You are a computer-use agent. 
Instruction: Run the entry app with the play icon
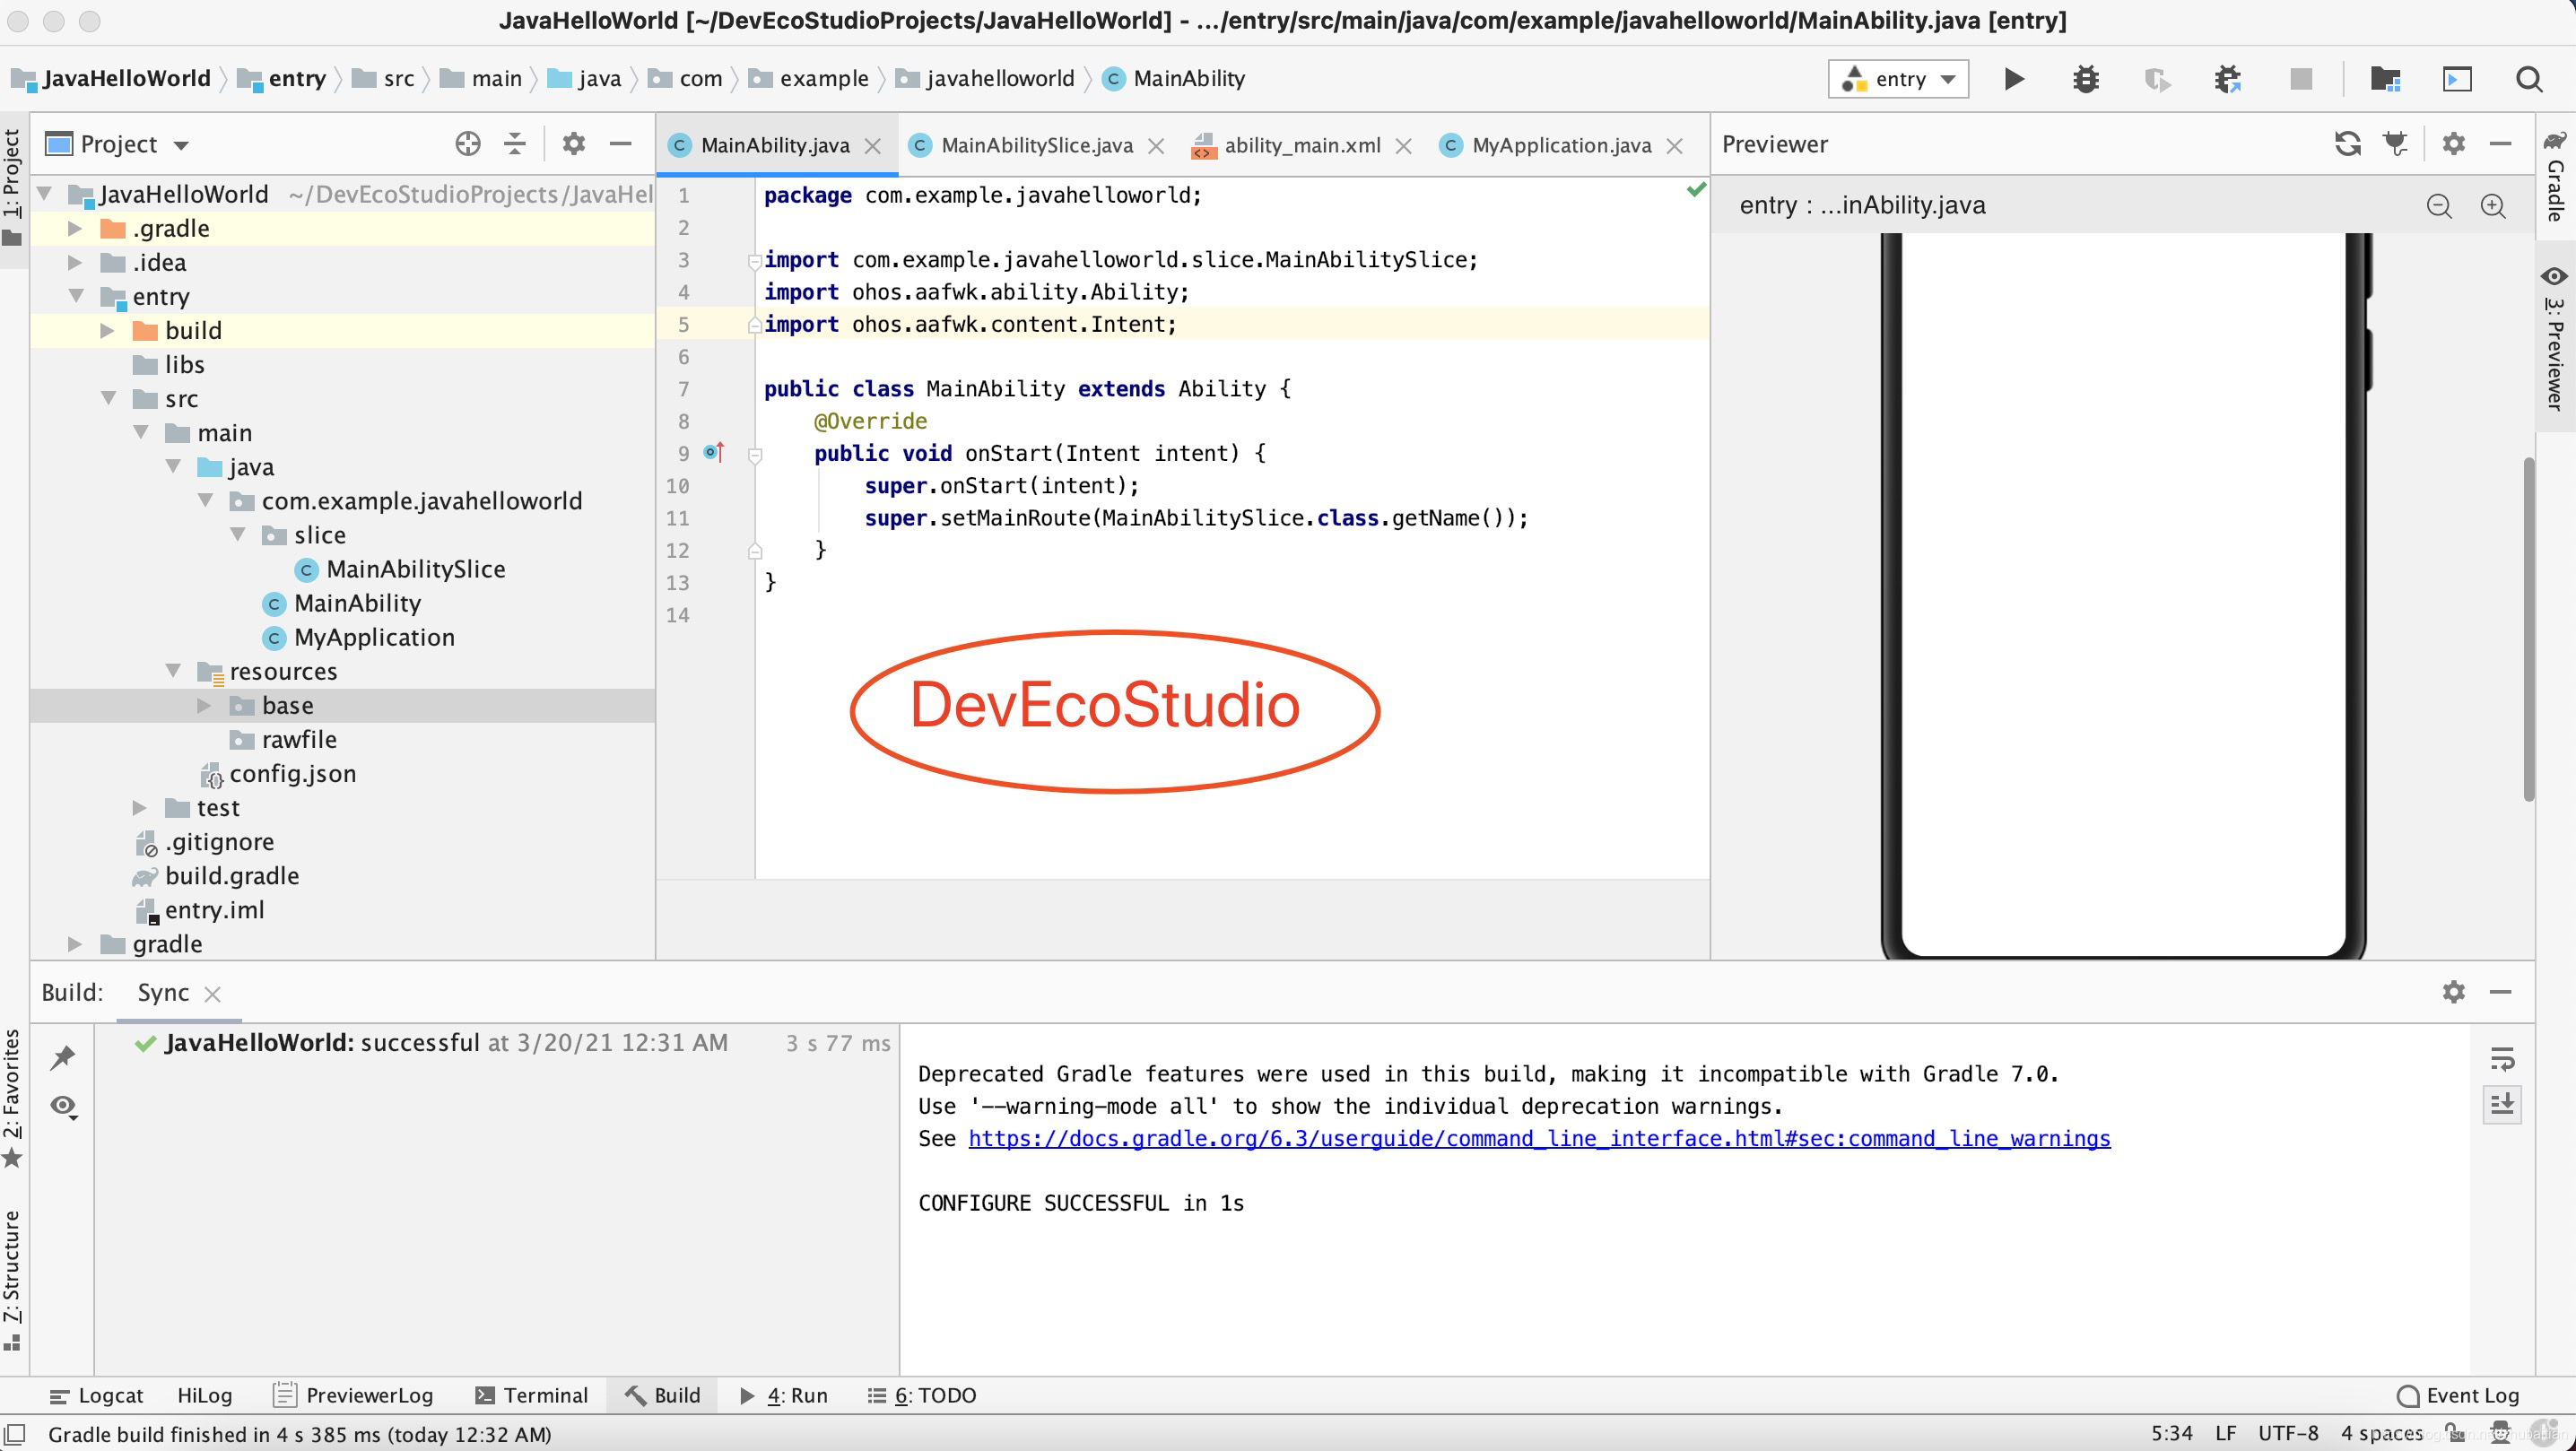click(2014, 79)
